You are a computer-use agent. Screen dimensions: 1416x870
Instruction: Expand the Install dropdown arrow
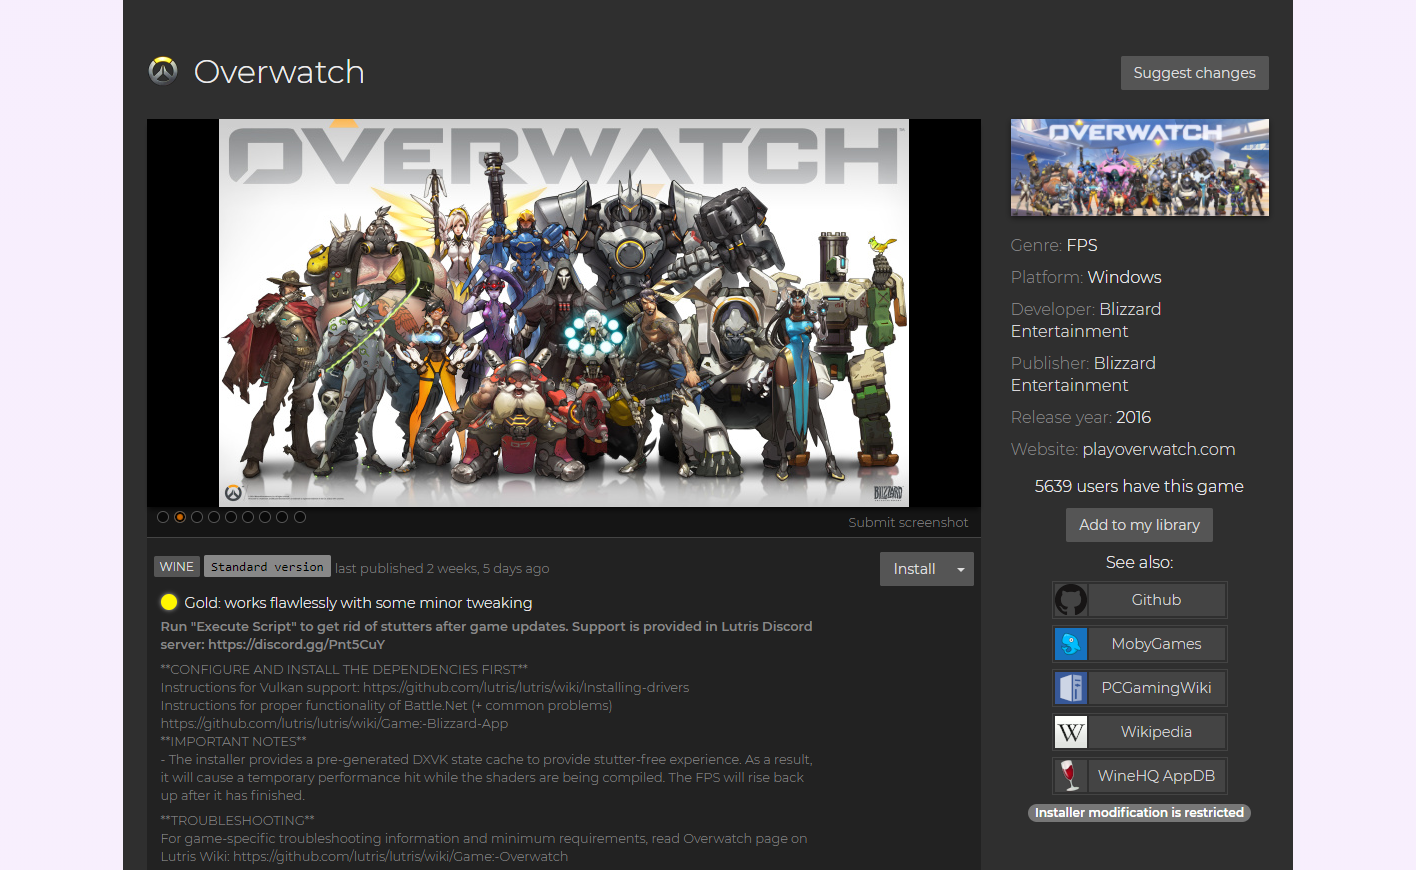tap(961, 569)
